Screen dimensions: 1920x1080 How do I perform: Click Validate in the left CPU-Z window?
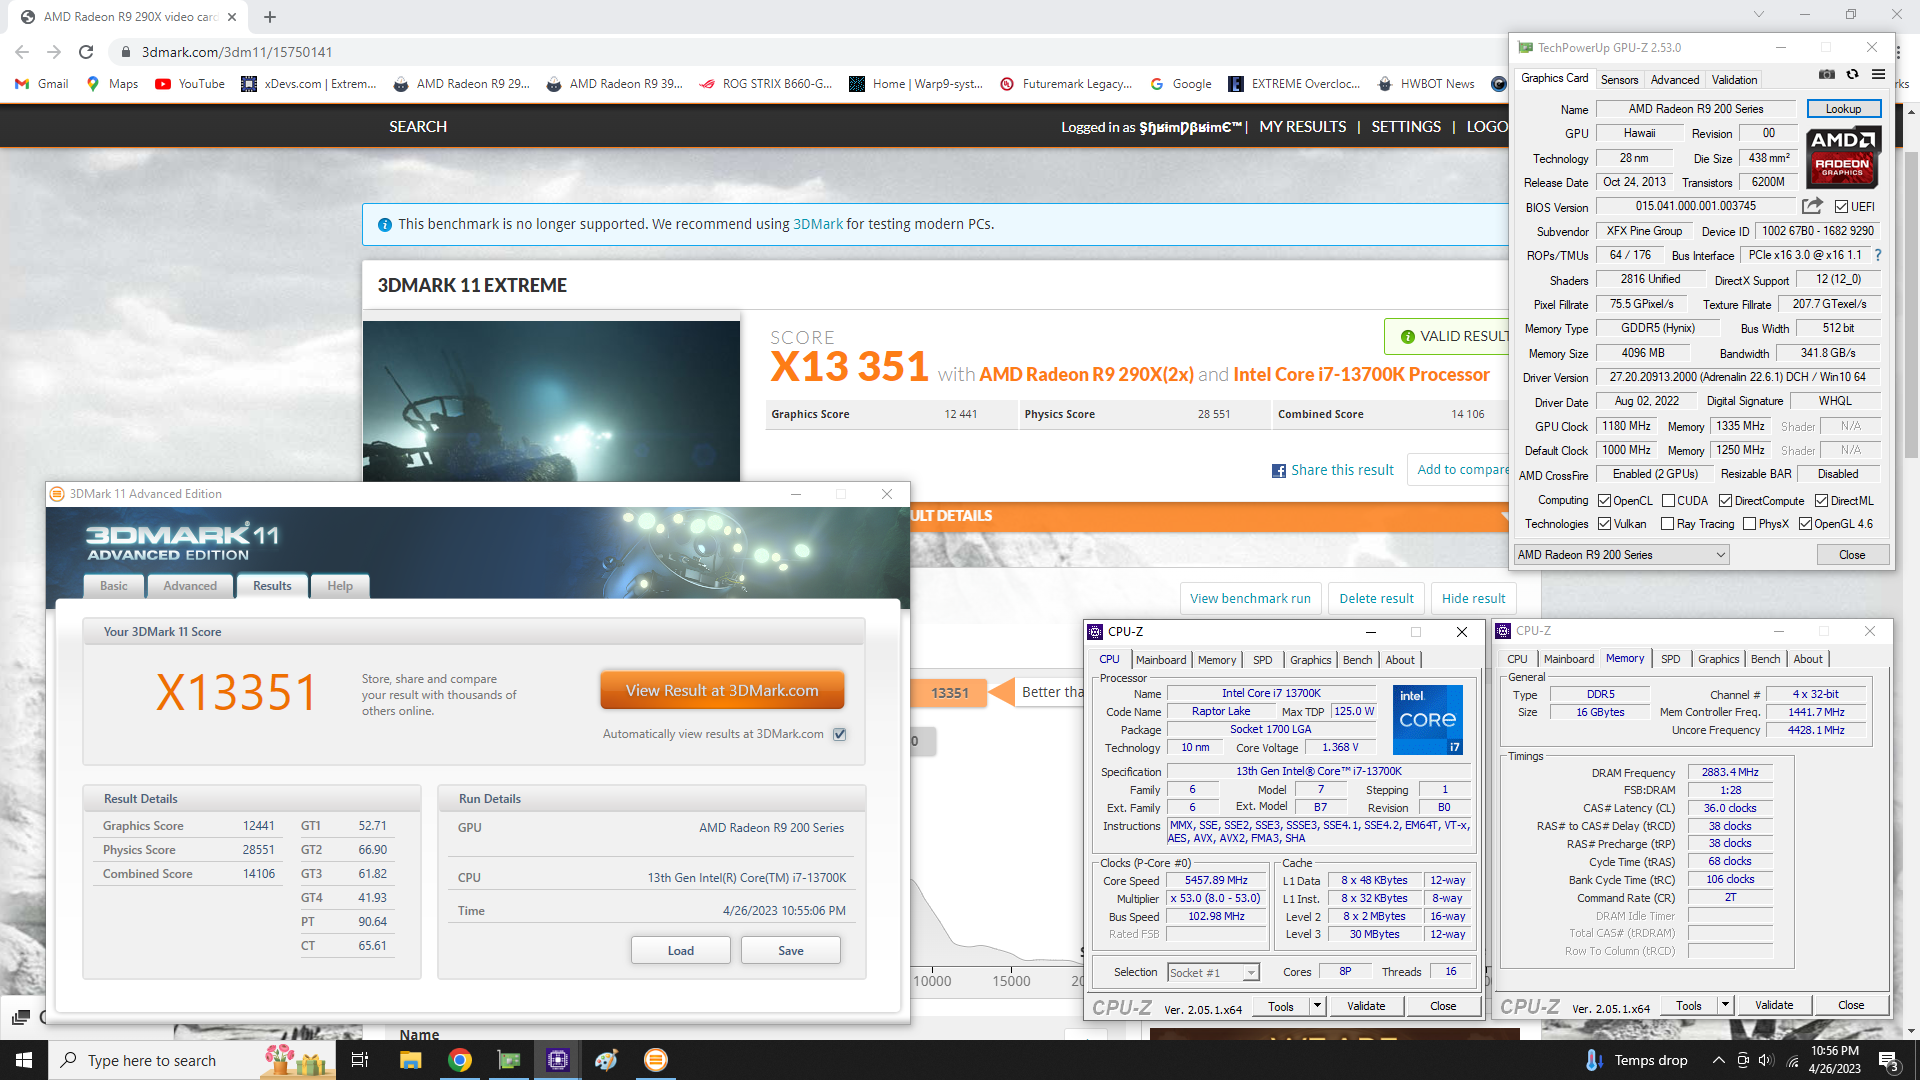(x=1366, y=1006)
